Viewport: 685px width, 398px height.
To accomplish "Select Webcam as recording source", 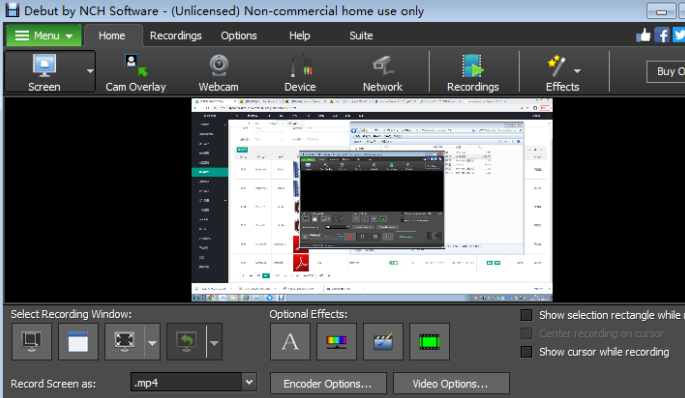I will (x=218, y=73).
